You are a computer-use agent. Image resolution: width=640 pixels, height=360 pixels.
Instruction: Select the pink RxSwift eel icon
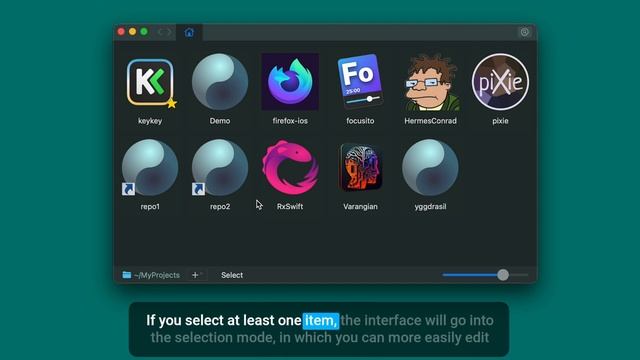tap(290, 168)
